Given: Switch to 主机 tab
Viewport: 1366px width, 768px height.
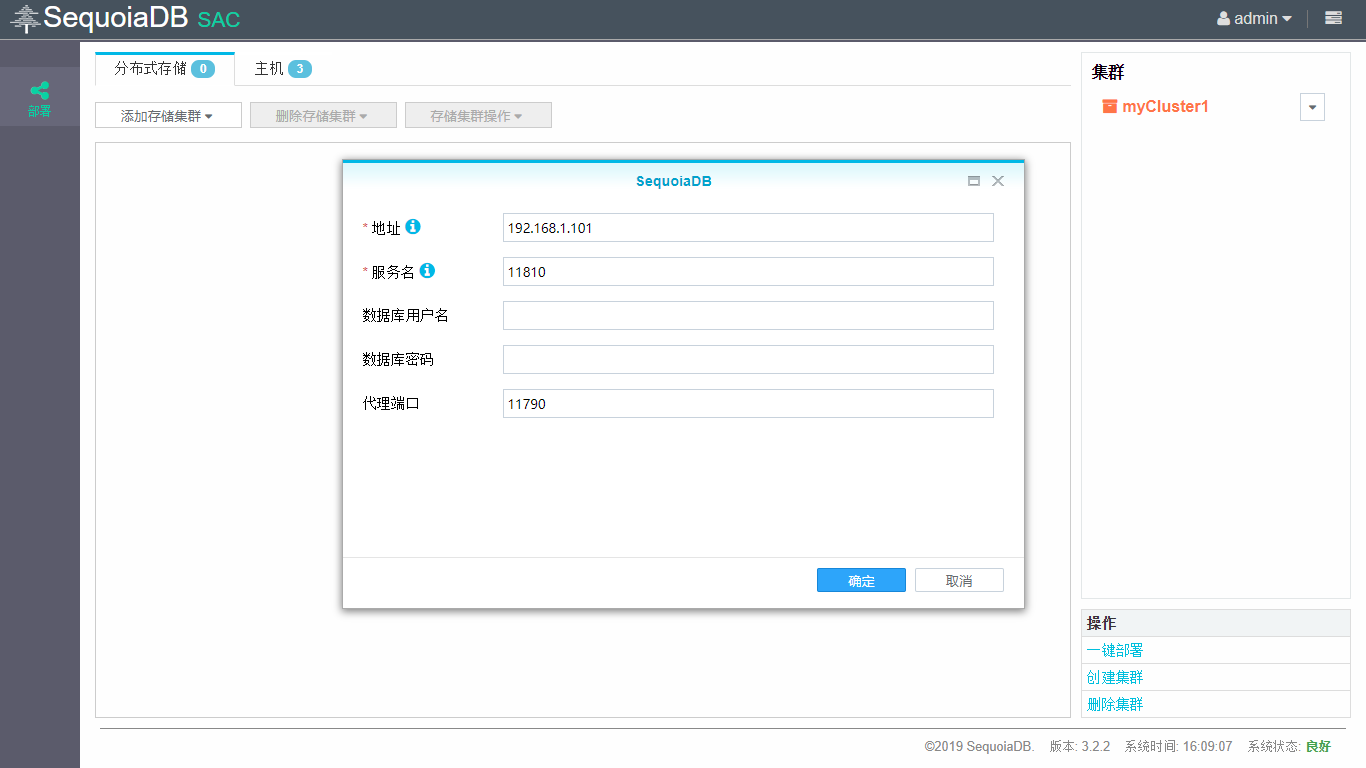Looking at the screenshot, I should coord(283,69).
